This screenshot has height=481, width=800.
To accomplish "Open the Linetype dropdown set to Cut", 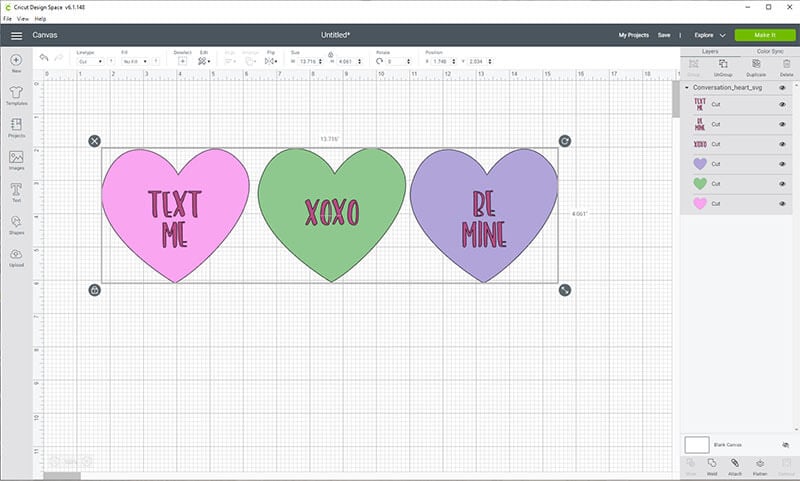I will (89, 61).
